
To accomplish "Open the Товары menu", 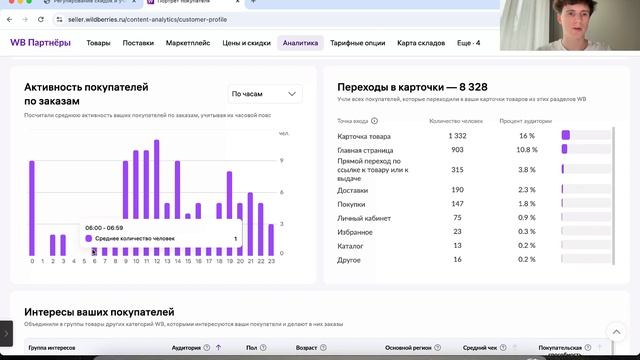I will tap(98, 43).
